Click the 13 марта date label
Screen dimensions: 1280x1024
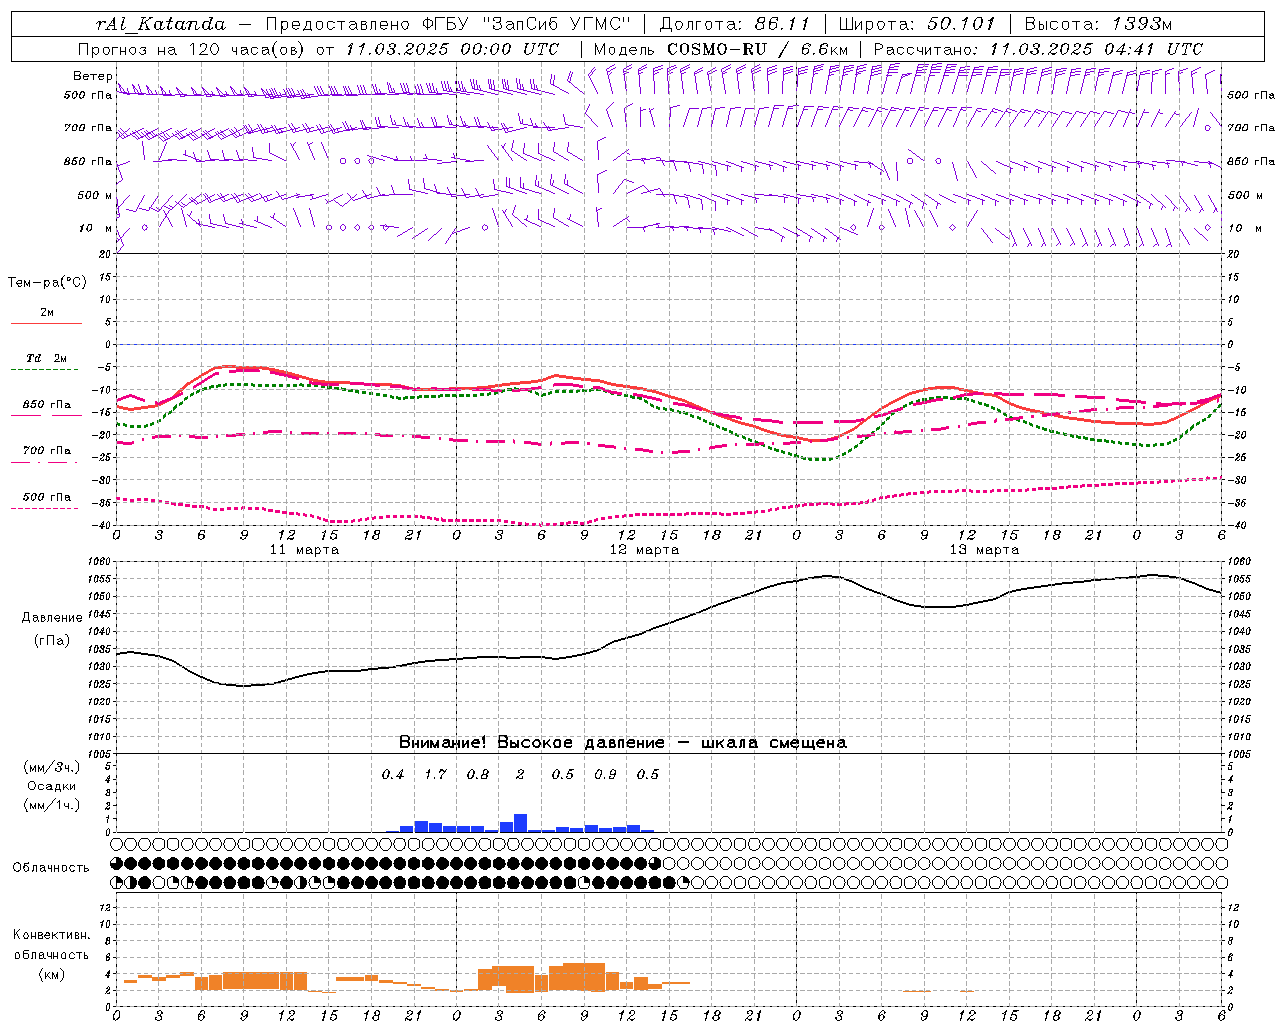click(x=984, y=550)
